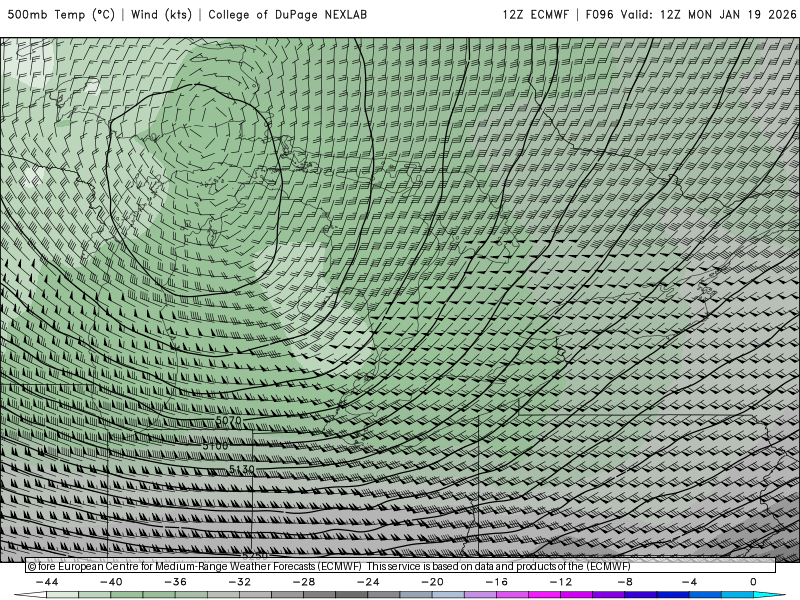Click the 0 value on the temperature scale
The width and height of the screenshot is (800, 600).
(754, 582)
